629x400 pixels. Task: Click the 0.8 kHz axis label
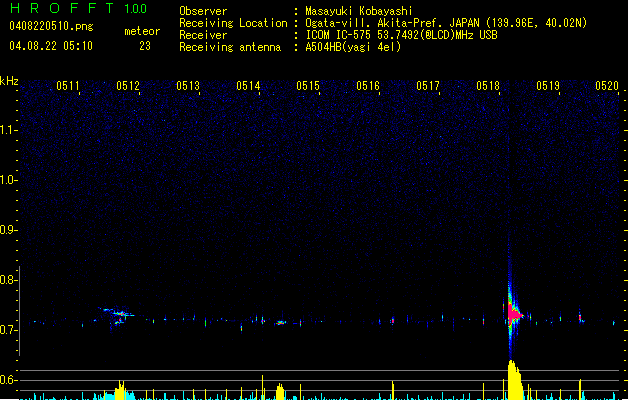(x=8, y=280)
